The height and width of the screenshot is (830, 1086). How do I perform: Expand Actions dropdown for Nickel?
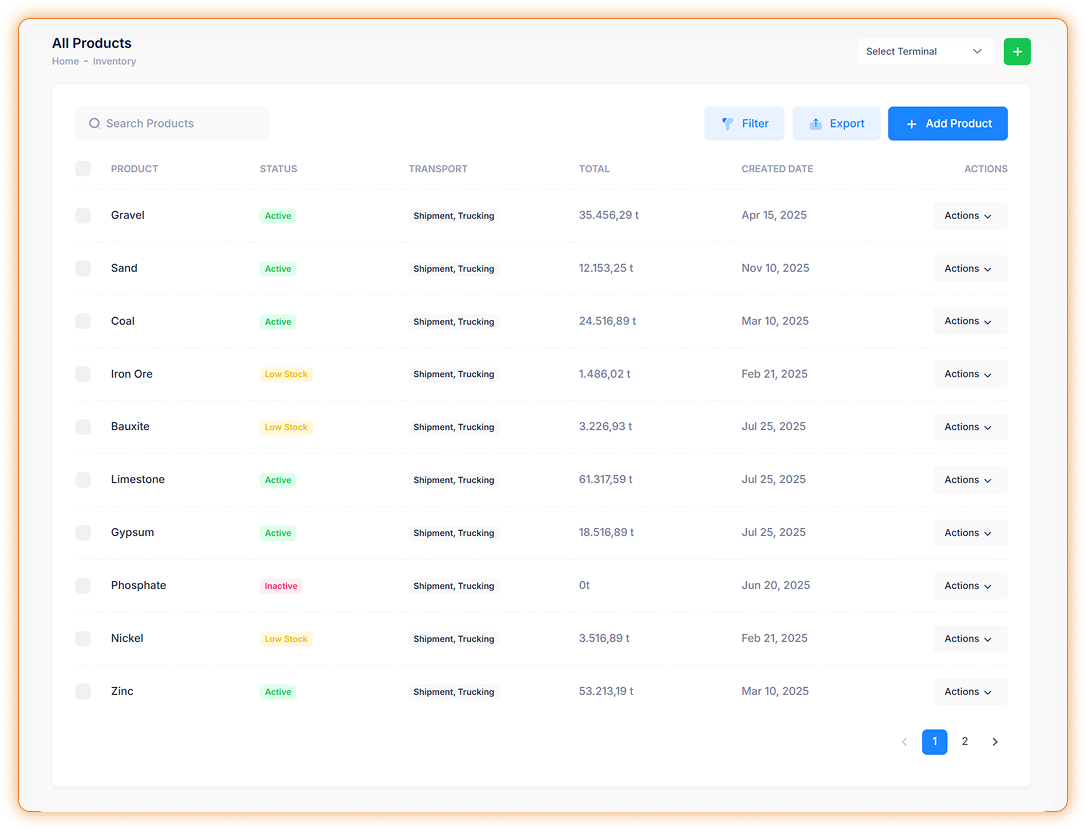(x=969, y=639)
